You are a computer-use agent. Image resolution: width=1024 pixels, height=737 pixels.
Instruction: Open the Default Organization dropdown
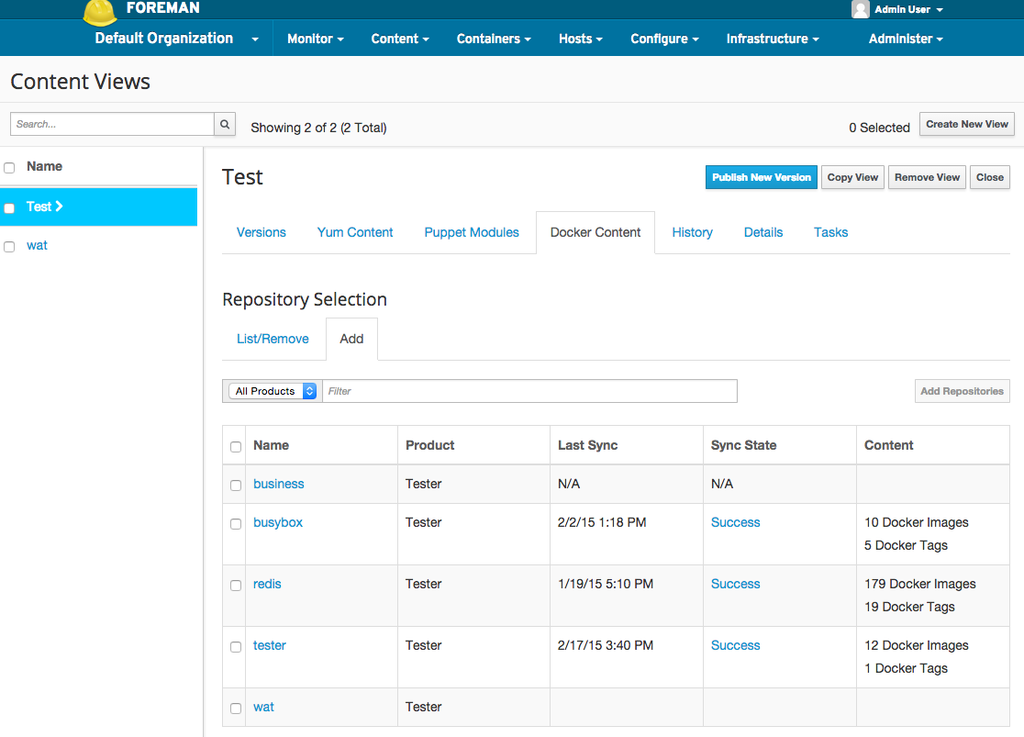(x=177, y=39)
